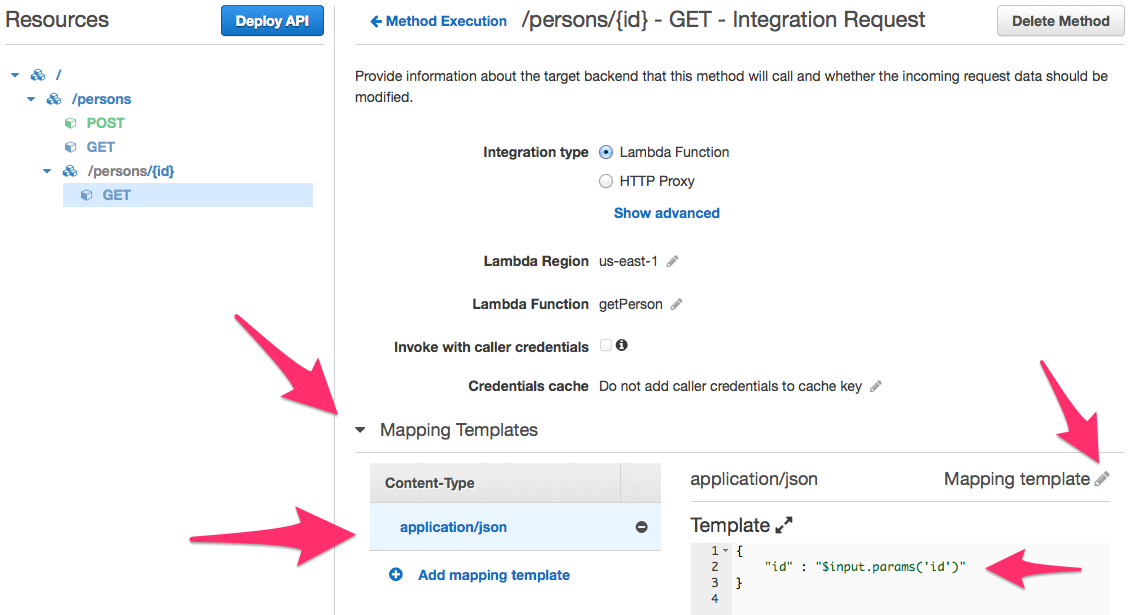Remove application/json mapping with minus icon
The height and width of the screenshot is (615, 1138).
click(642, 527)
